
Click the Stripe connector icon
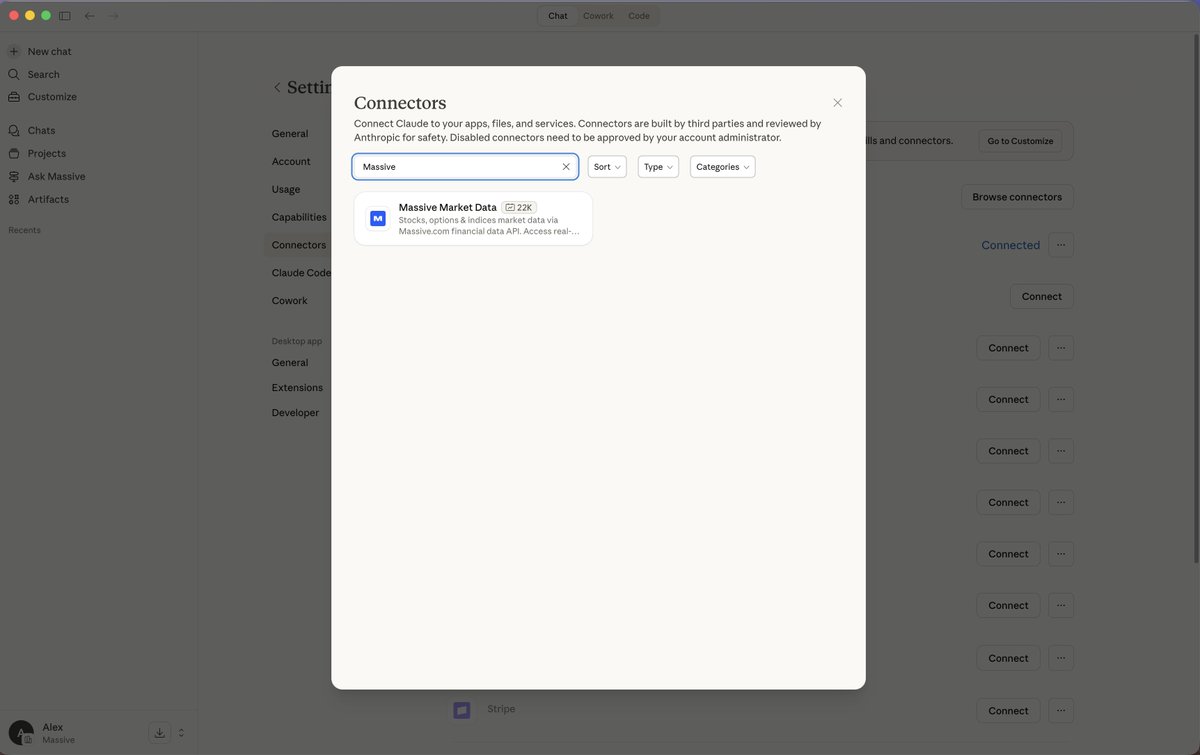point(461,710)
